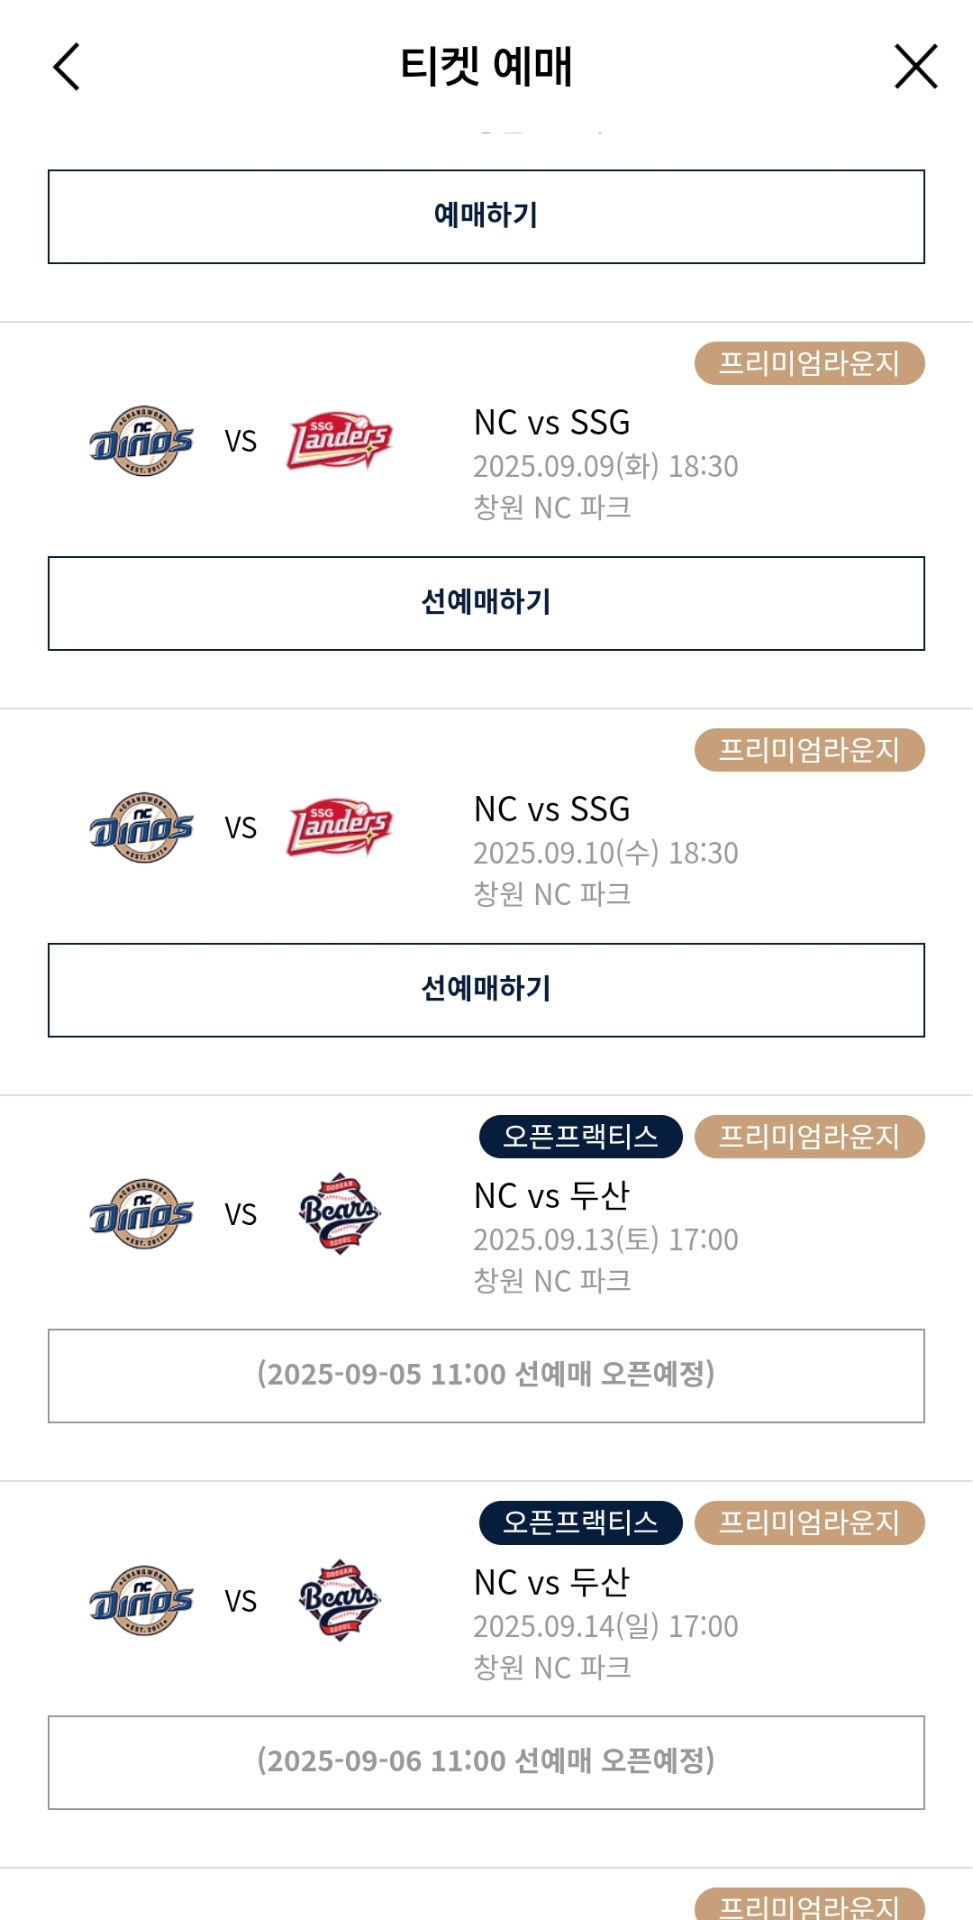Close the ticket booking page

915,67
